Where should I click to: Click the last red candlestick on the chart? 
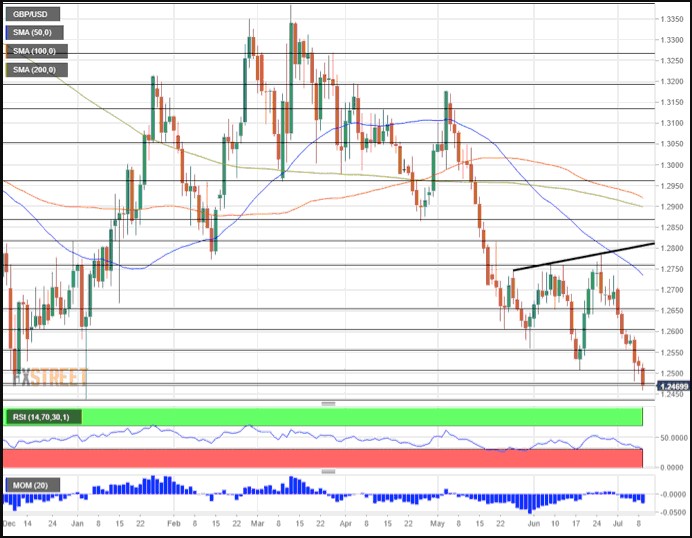pyautogui.click(x=642, y=377)
